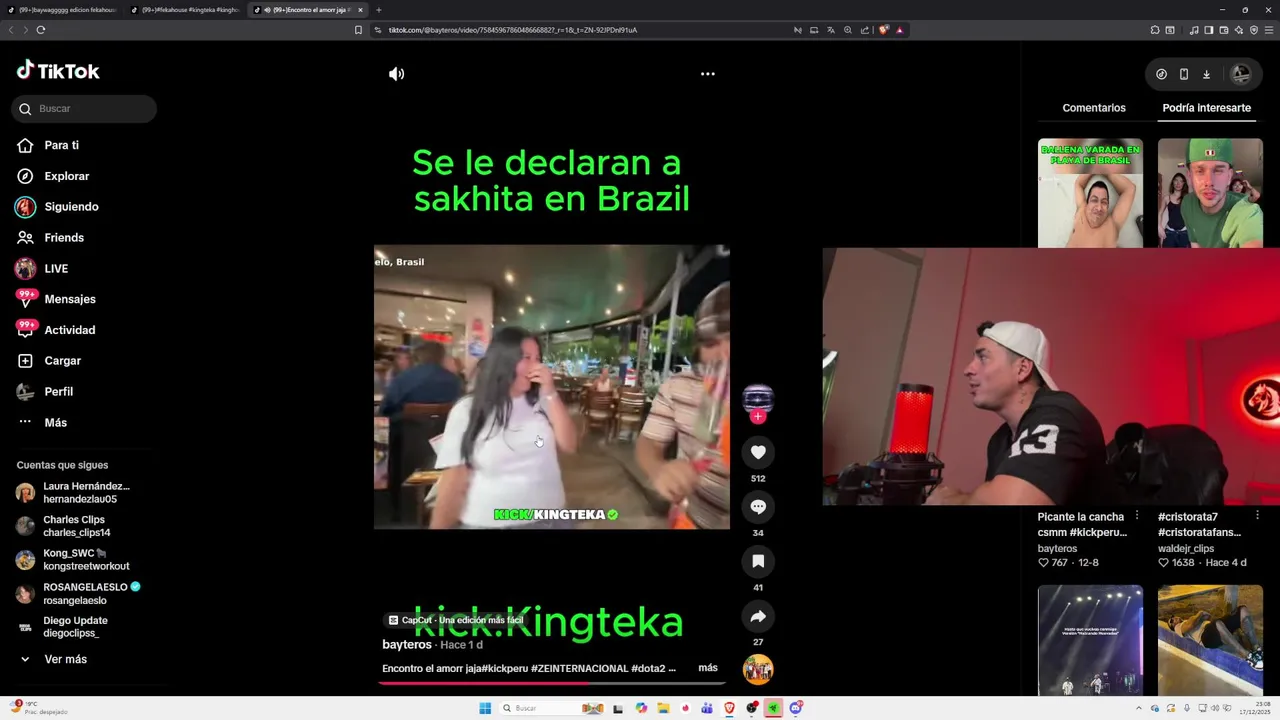Open the Para ti feed
The height and width of the screenshot is (720, 1280).
coord(61,145)
